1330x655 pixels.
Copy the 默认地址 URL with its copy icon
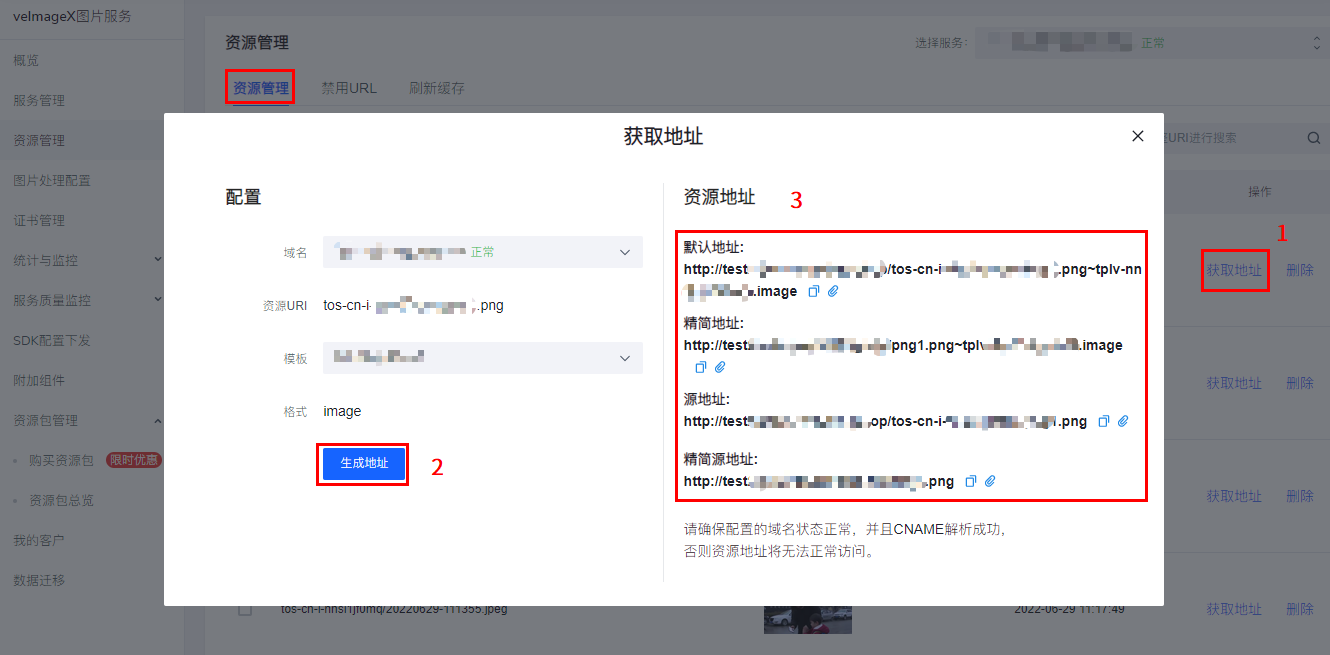click(813, 291)
